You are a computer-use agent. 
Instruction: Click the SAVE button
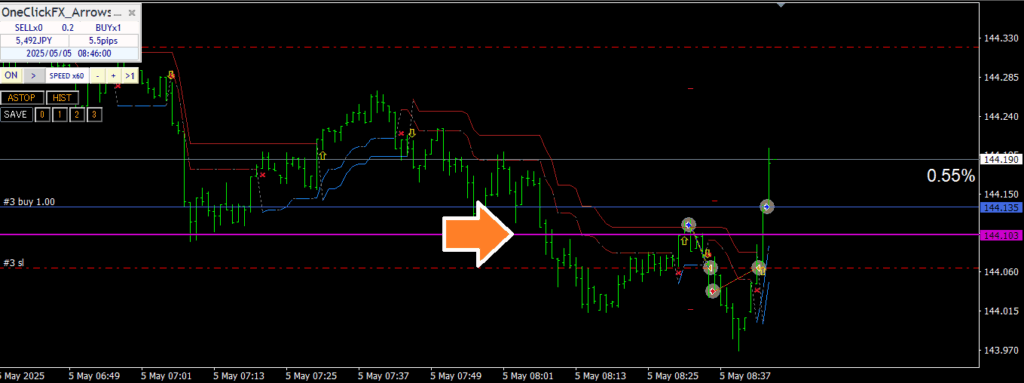click(16, 114)
